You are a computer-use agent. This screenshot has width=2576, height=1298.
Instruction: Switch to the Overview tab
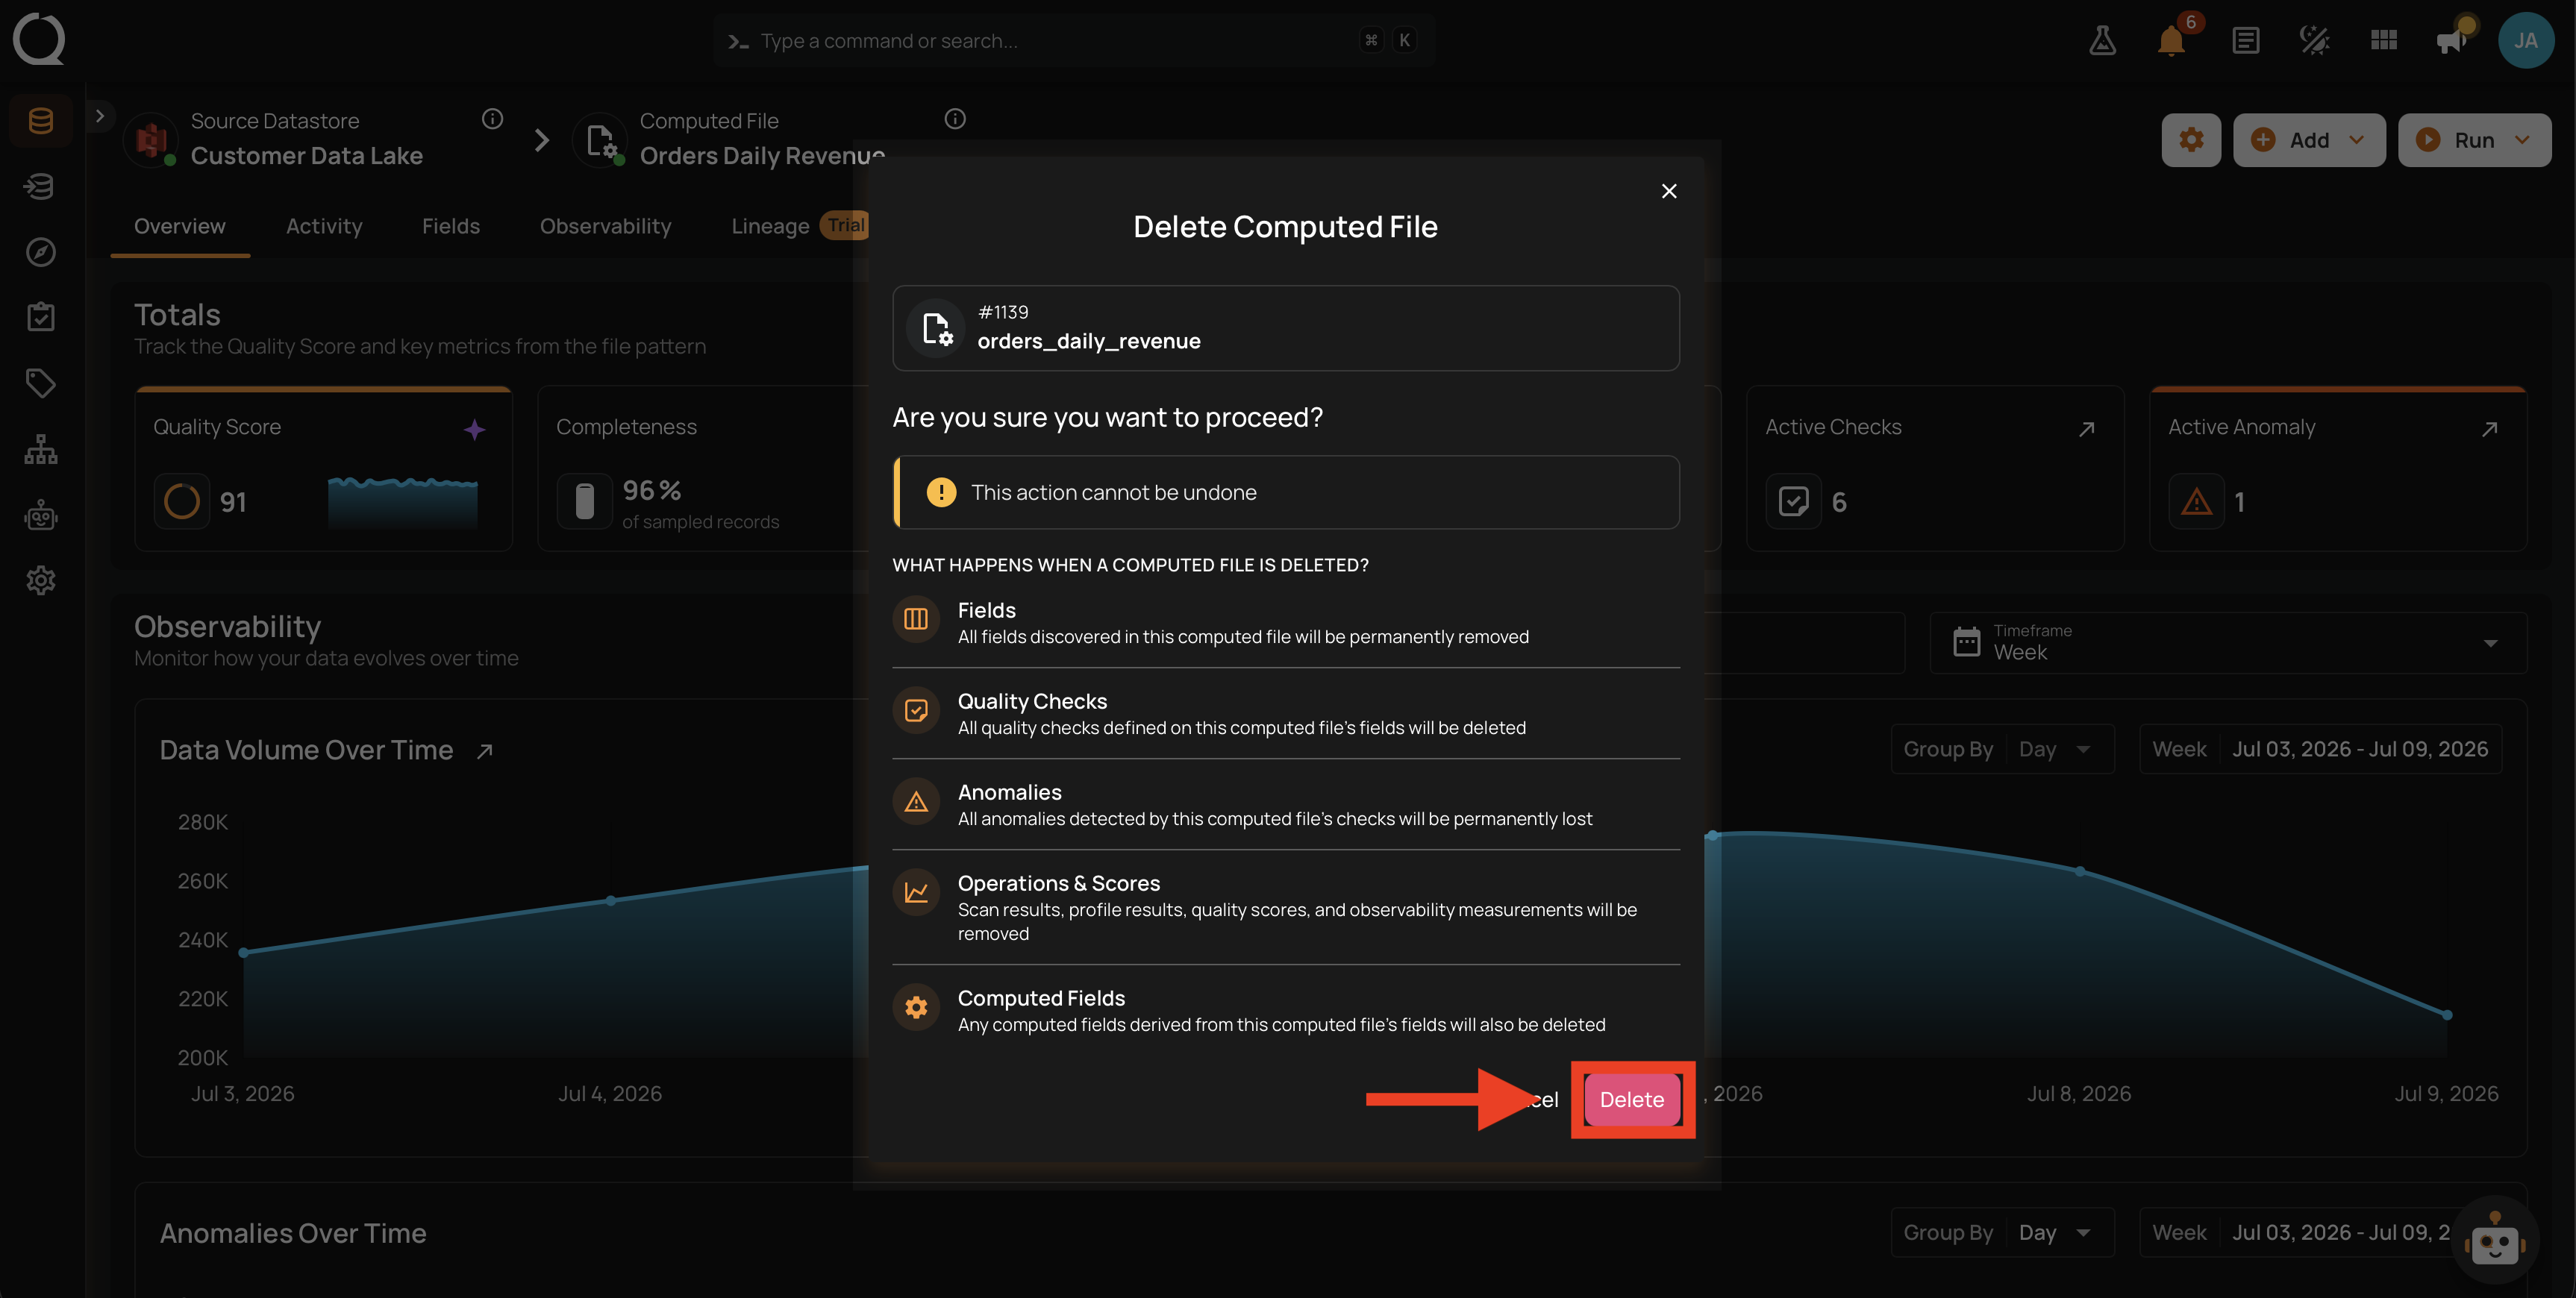(x=180, y=226)
